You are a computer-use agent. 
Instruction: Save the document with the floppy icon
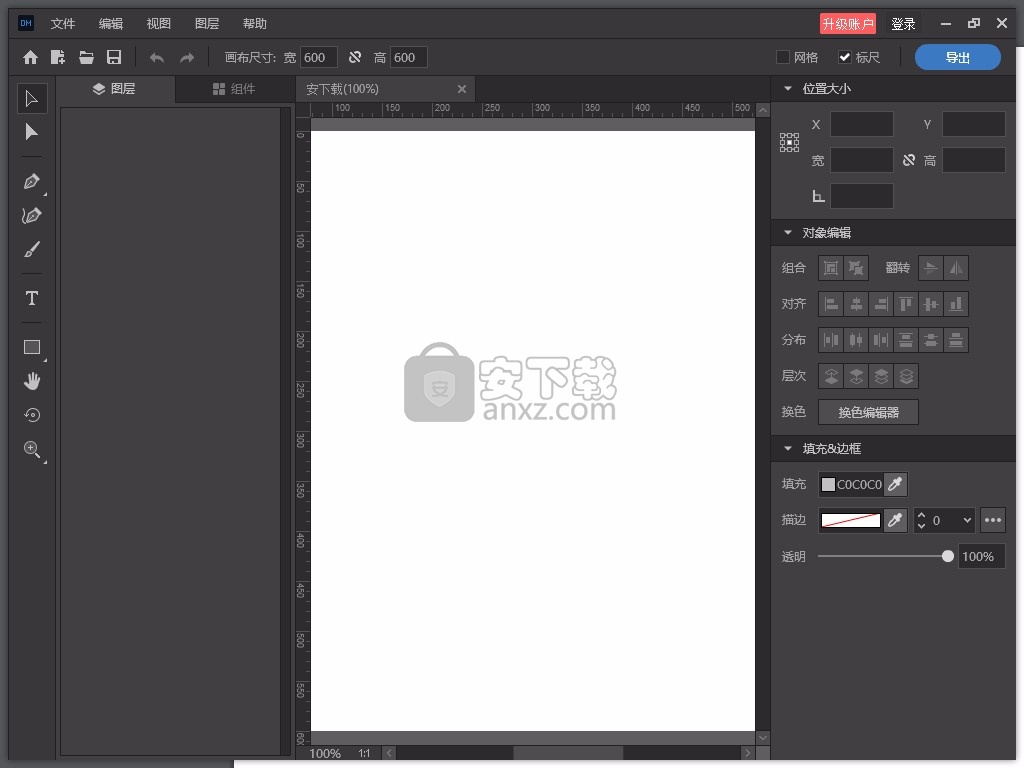click(x=114, y=57)
